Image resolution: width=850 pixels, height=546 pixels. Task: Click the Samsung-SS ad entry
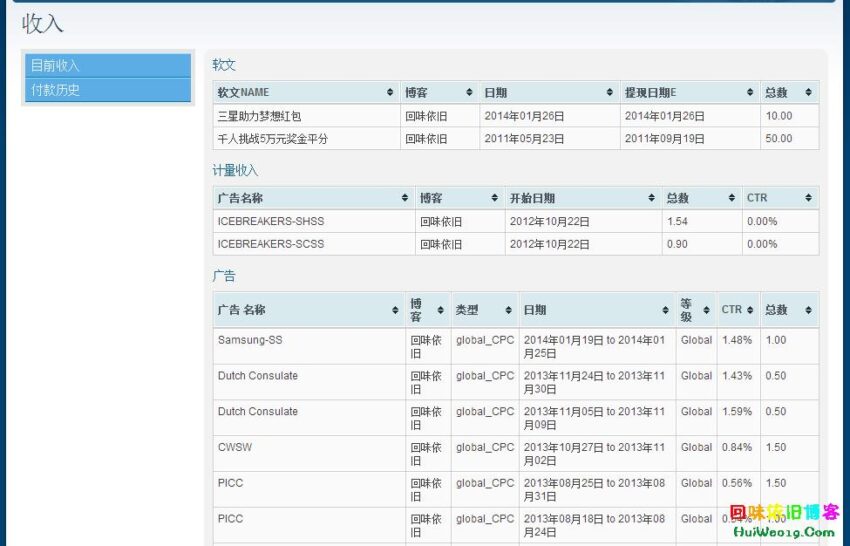pos(250,340)
